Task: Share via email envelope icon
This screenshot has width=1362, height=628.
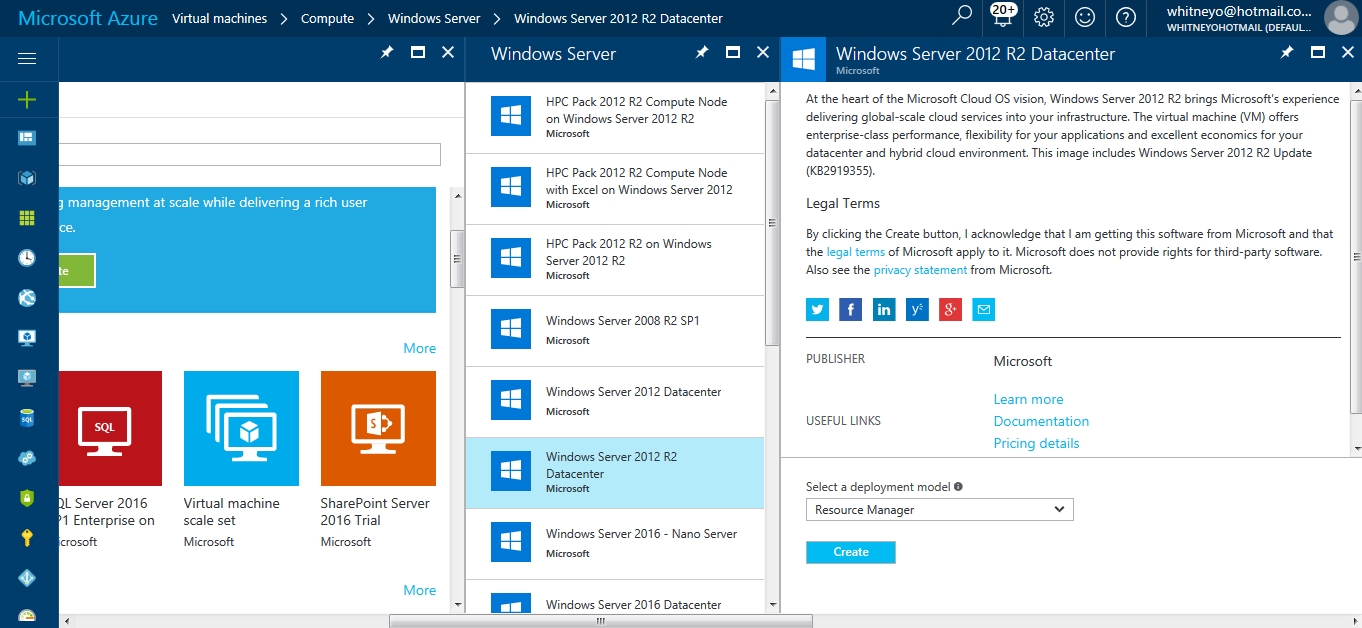Action: (x=983, y=309)
